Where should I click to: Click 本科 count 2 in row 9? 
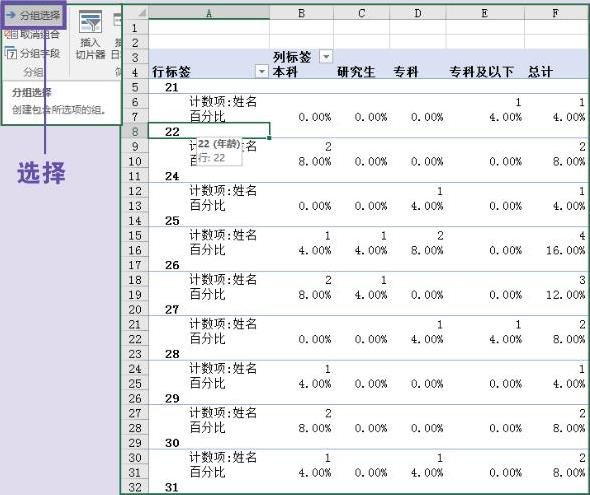pos(328,146)
